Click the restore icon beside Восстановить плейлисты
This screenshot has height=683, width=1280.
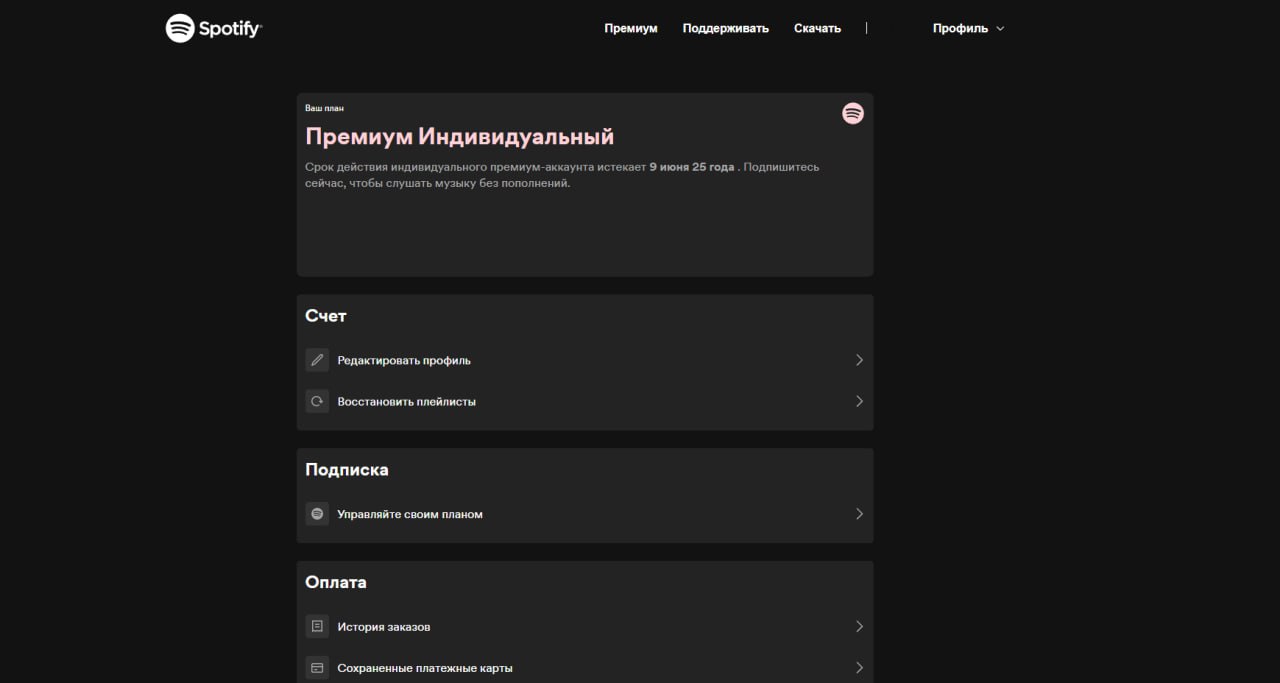[317, 401]
